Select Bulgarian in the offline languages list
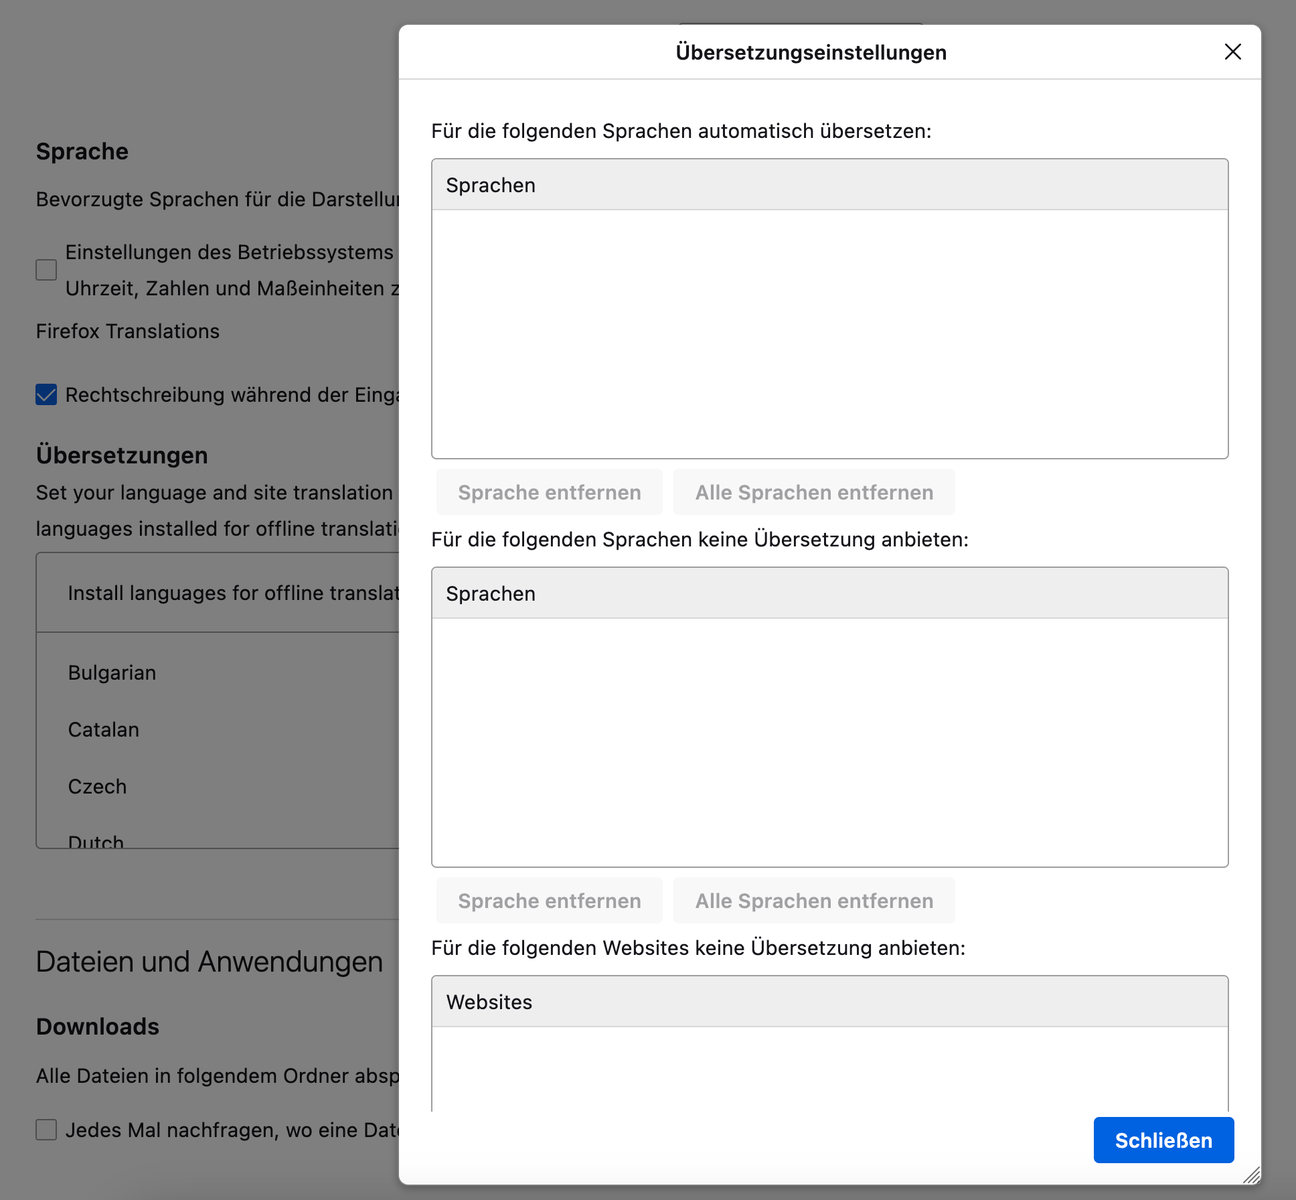The width and height of the screenshot is (1296, 1200). (x=112, y=673)
